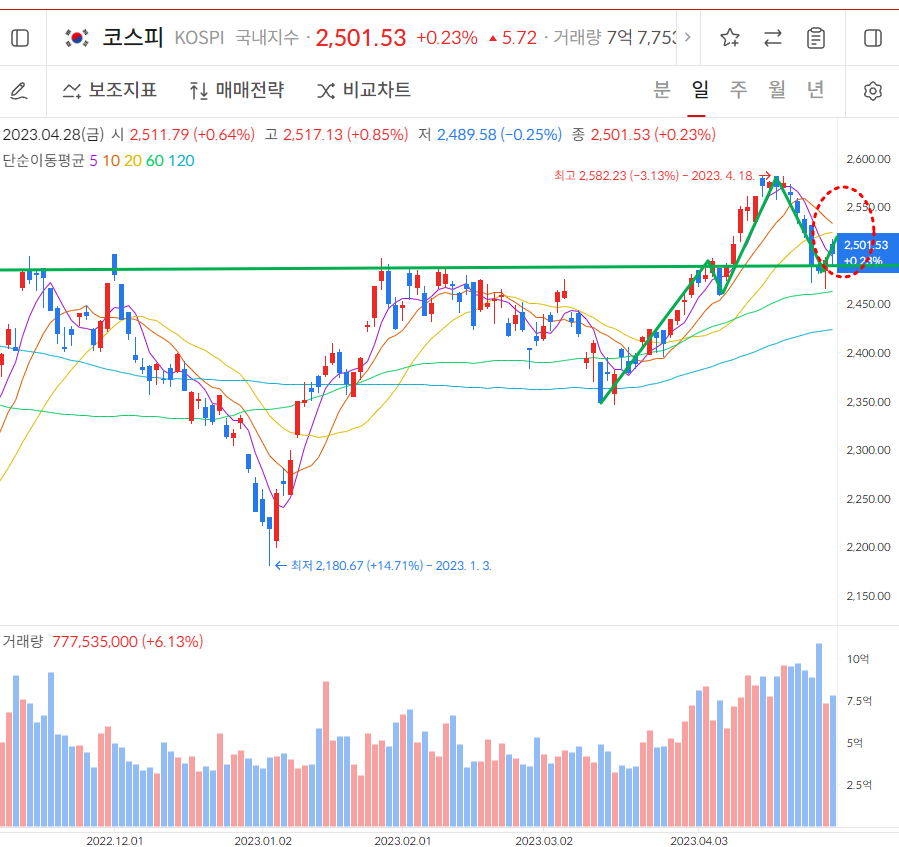899x847 pixels.
Task: Click the 2023.02.01 date axis label
Action: pyautogui.click(x=402, y=841)
